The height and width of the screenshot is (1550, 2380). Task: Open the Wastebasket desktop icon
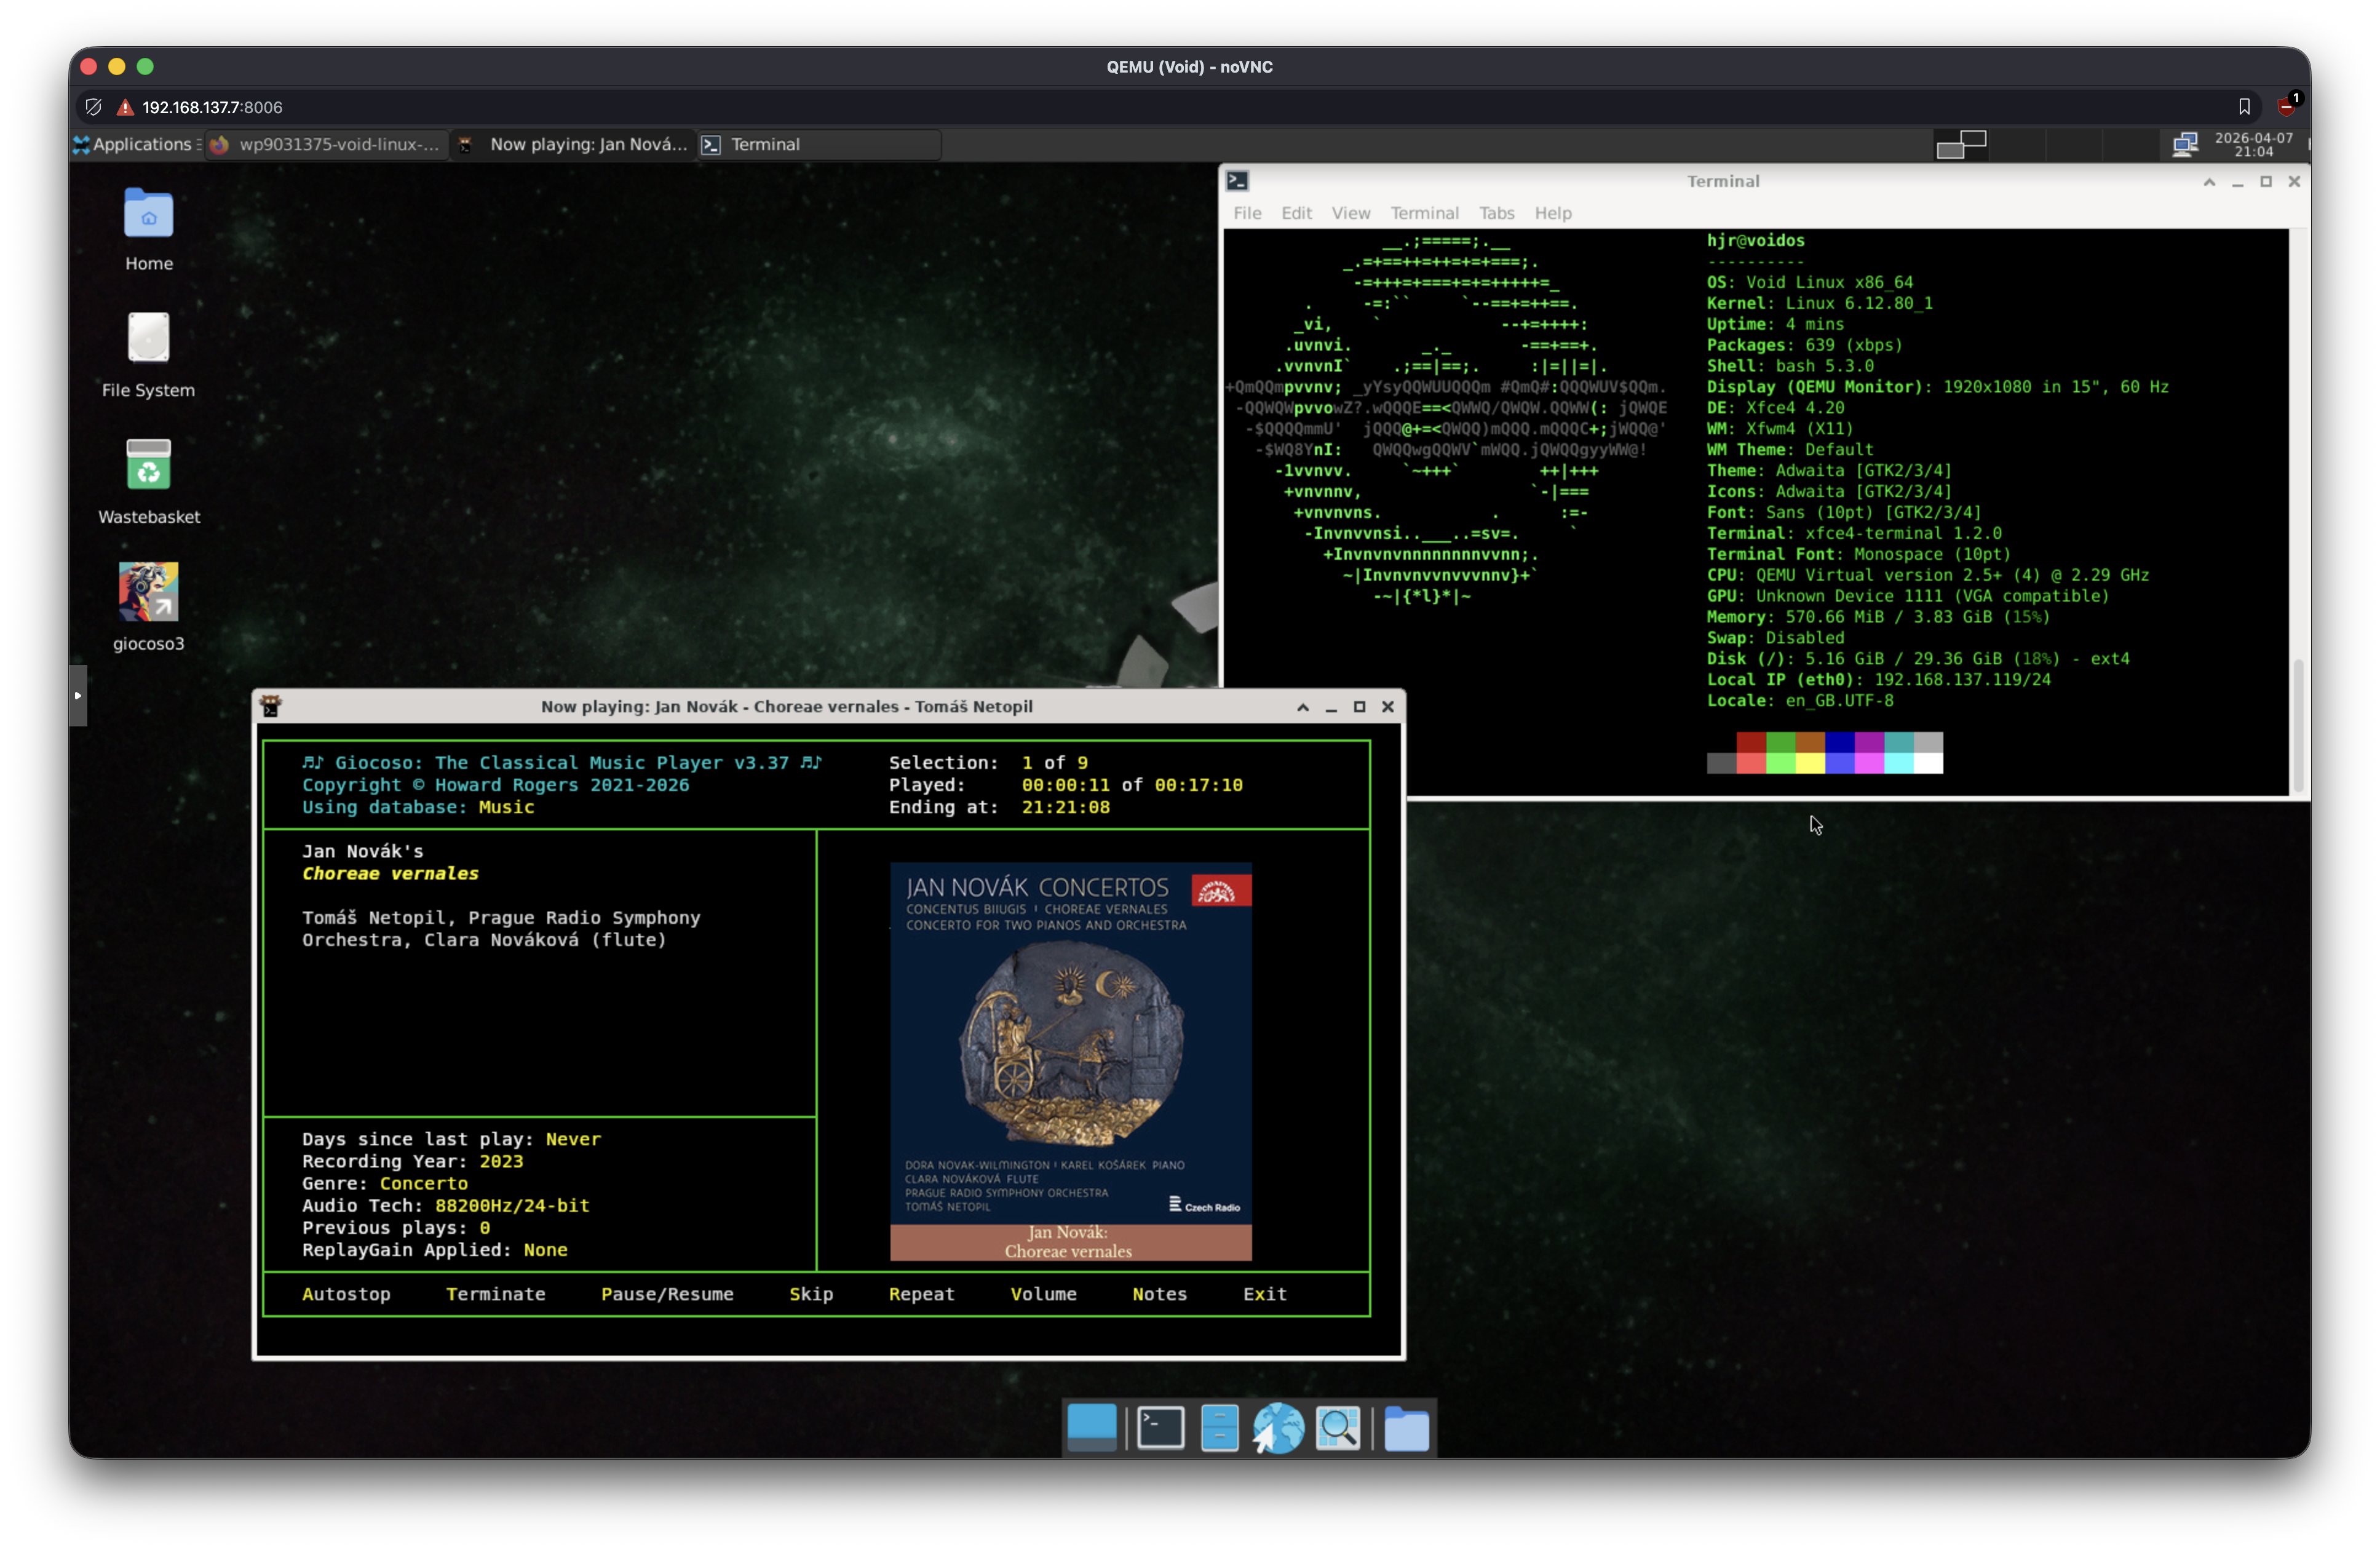(x=148, y=465)
